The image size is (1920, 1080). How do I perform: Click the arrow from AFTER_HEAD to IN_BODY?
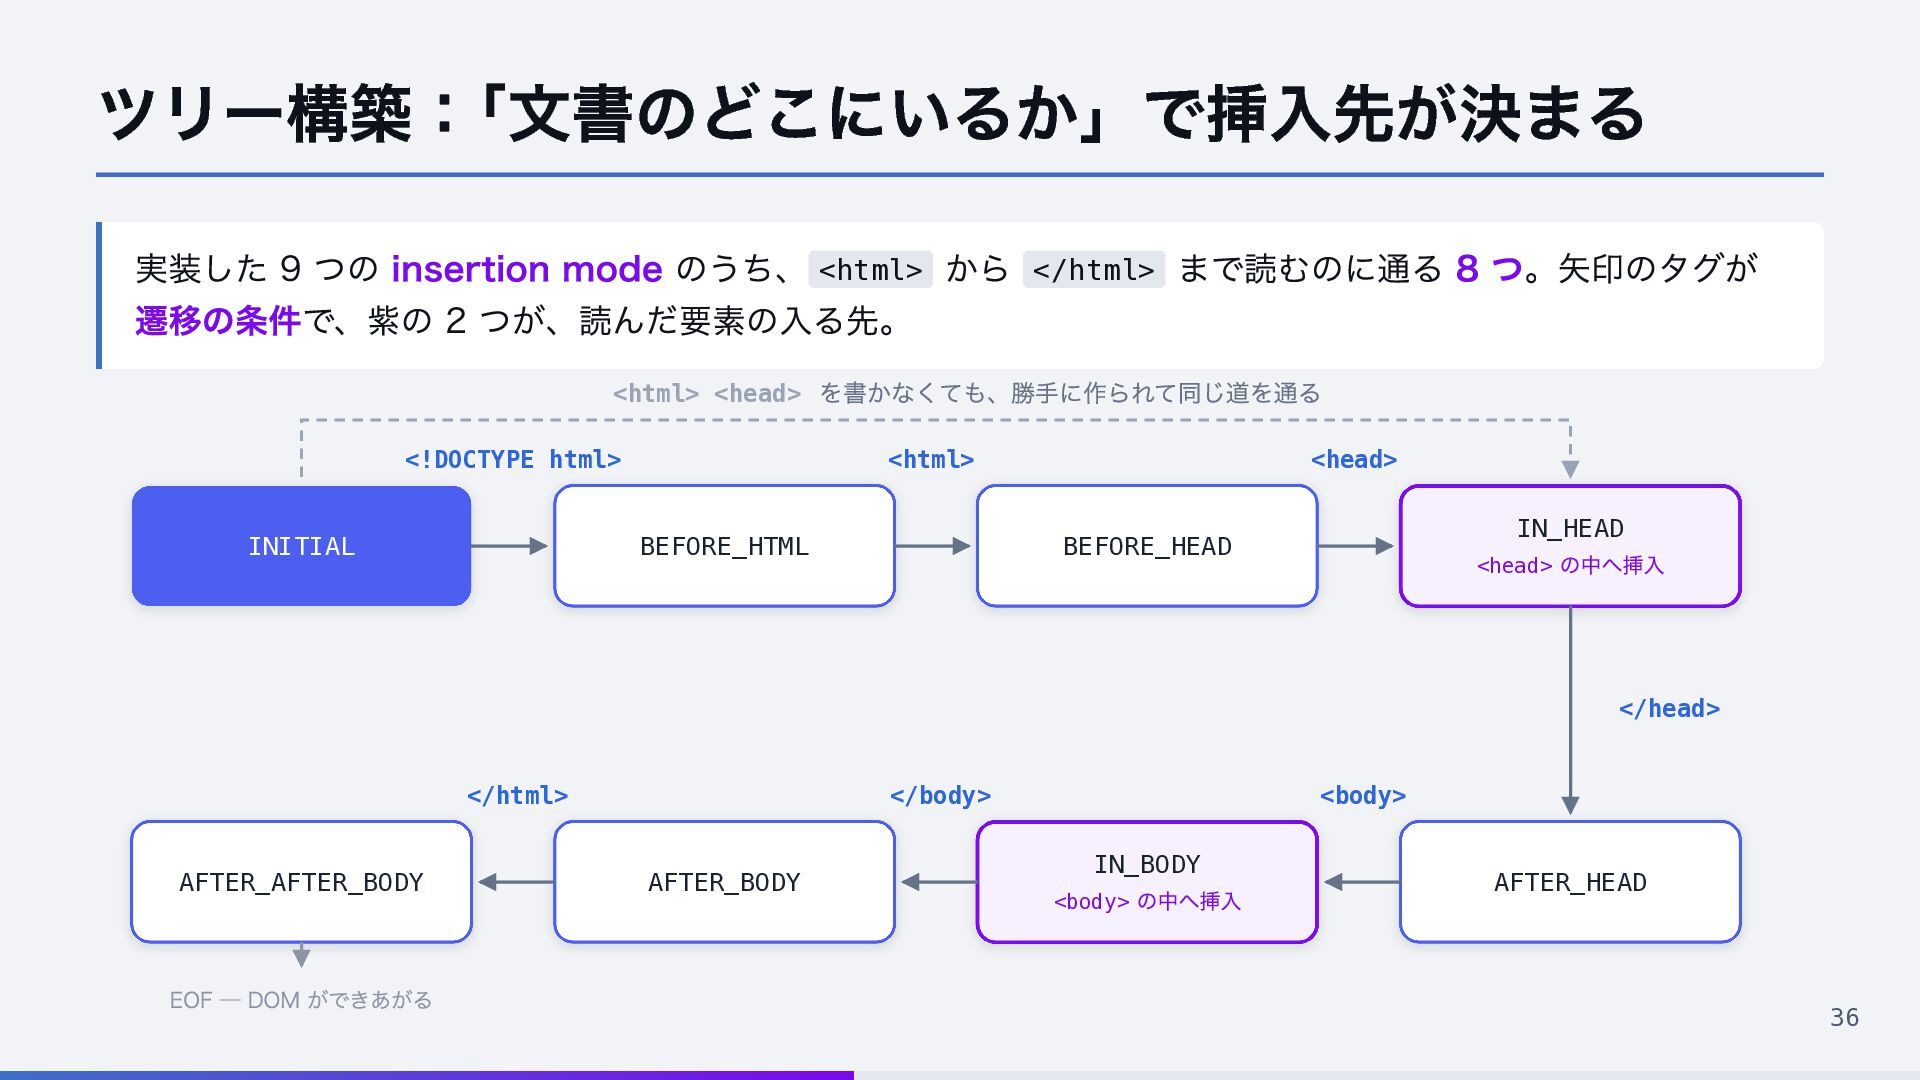(1361, 882)
